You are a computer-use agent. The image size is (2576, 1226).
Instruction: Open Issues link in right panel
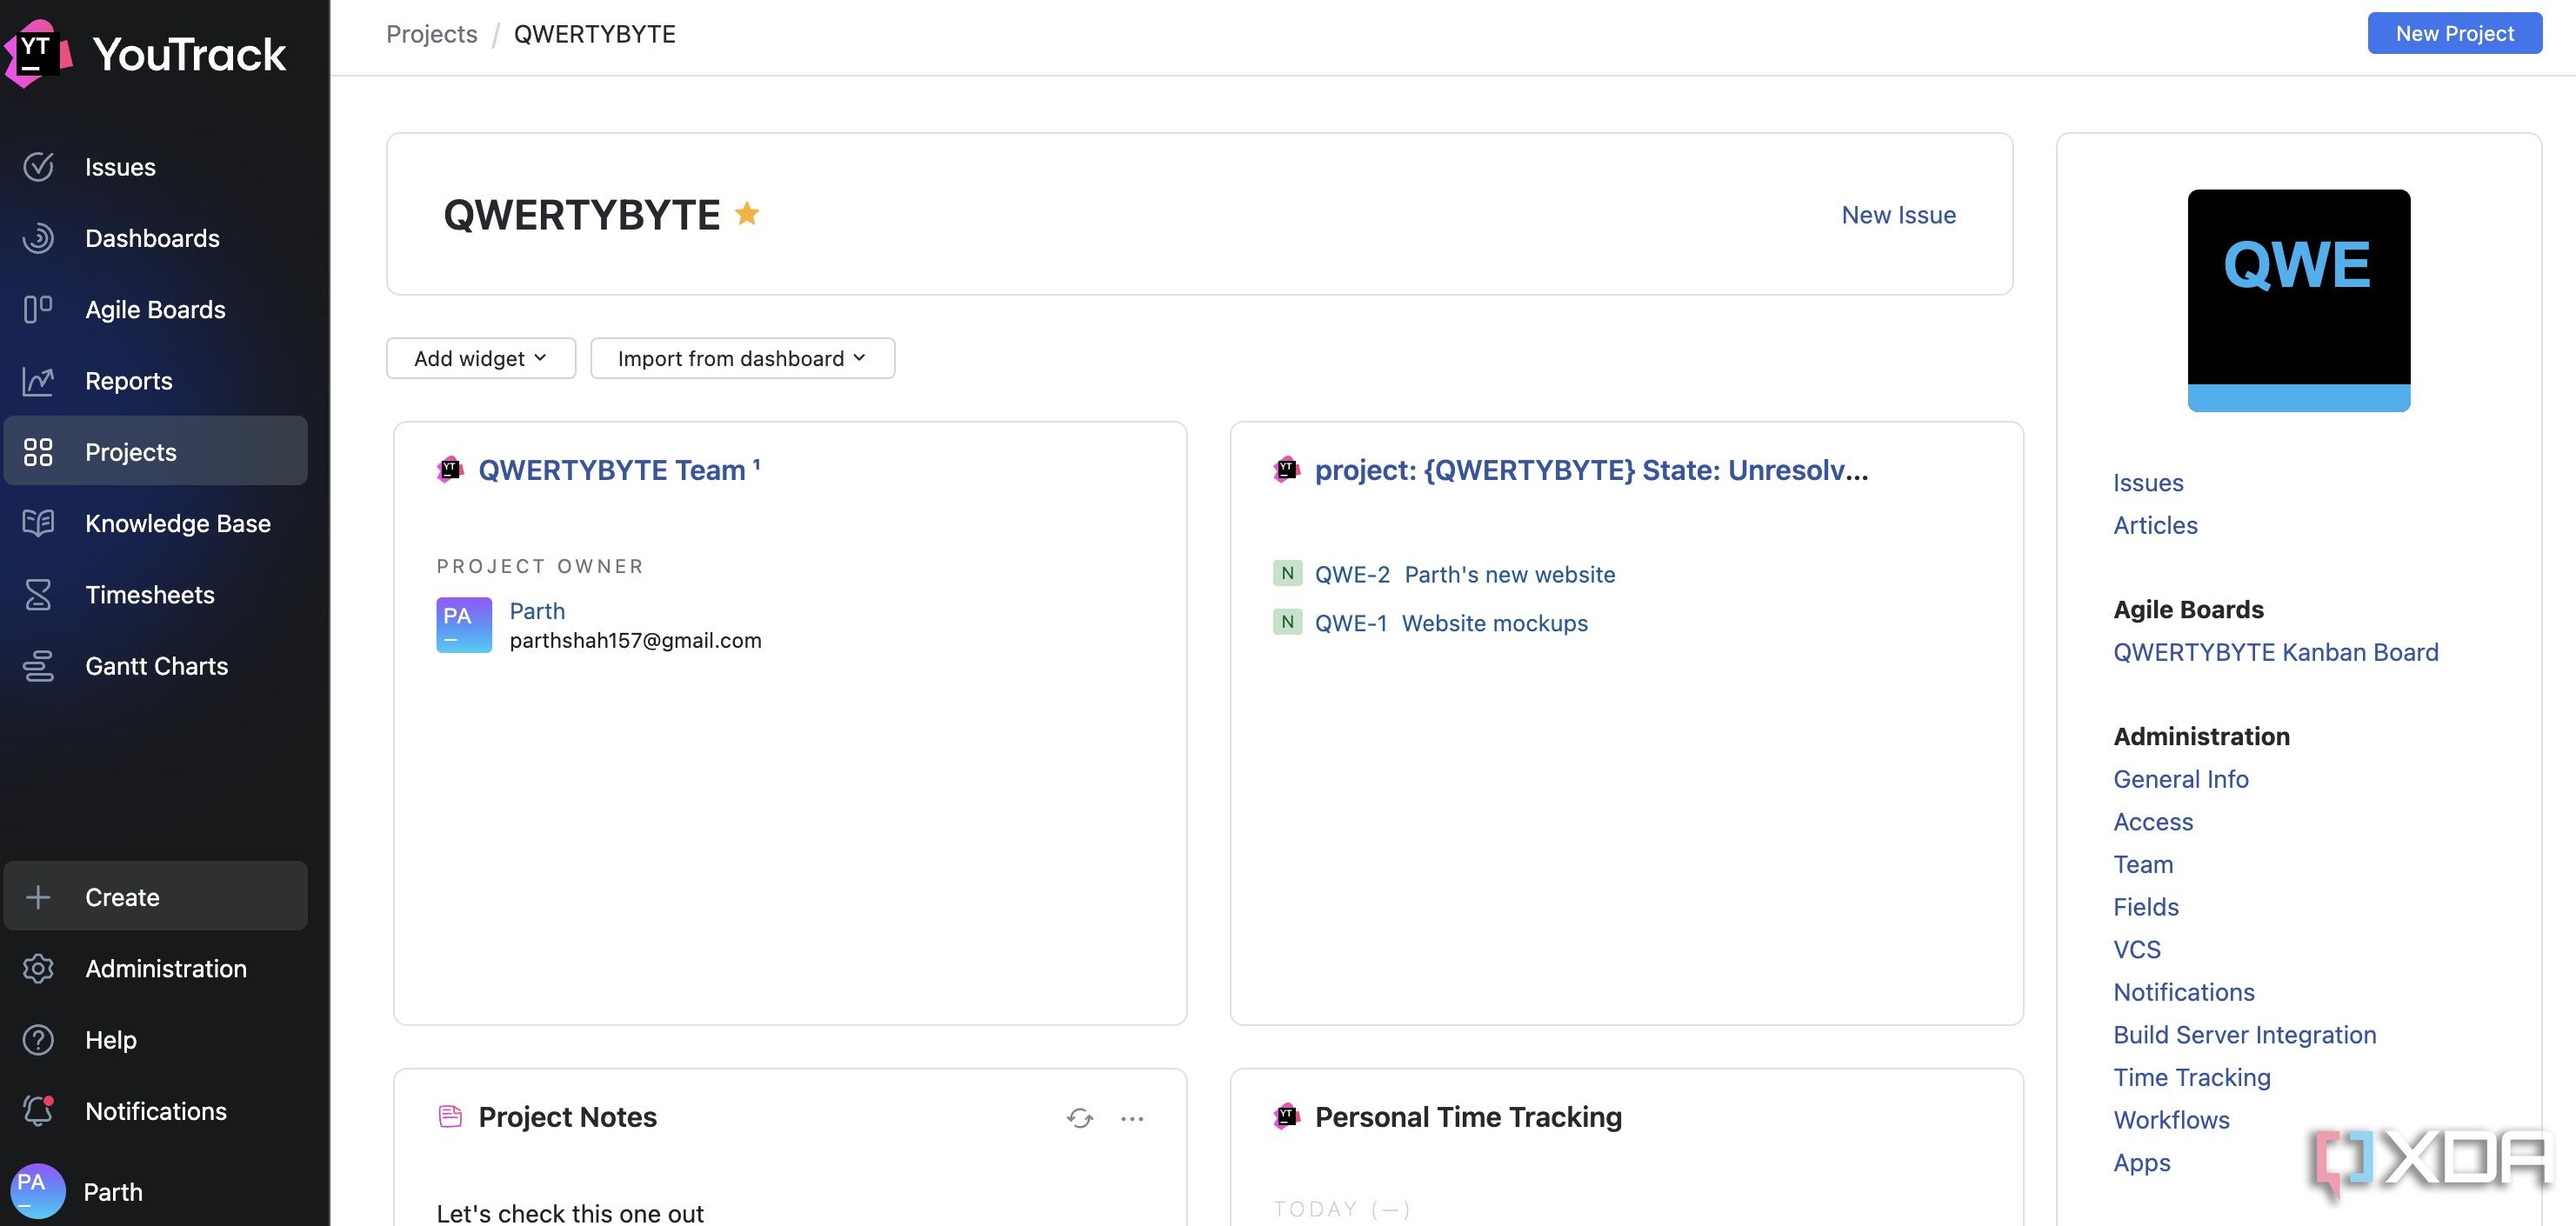click(x=2148, y=483)
